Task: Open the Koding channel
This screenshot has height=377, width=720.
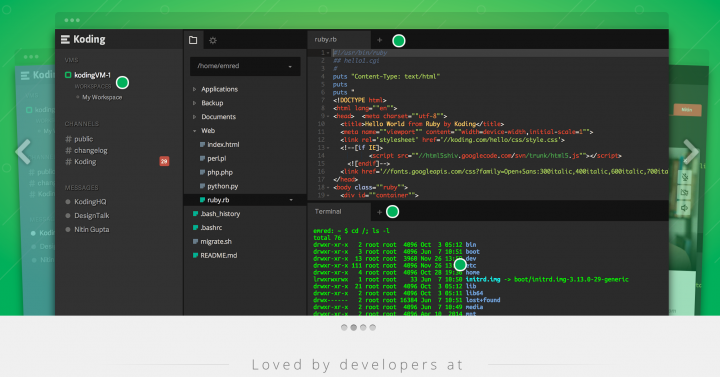Action: (81, 162)
